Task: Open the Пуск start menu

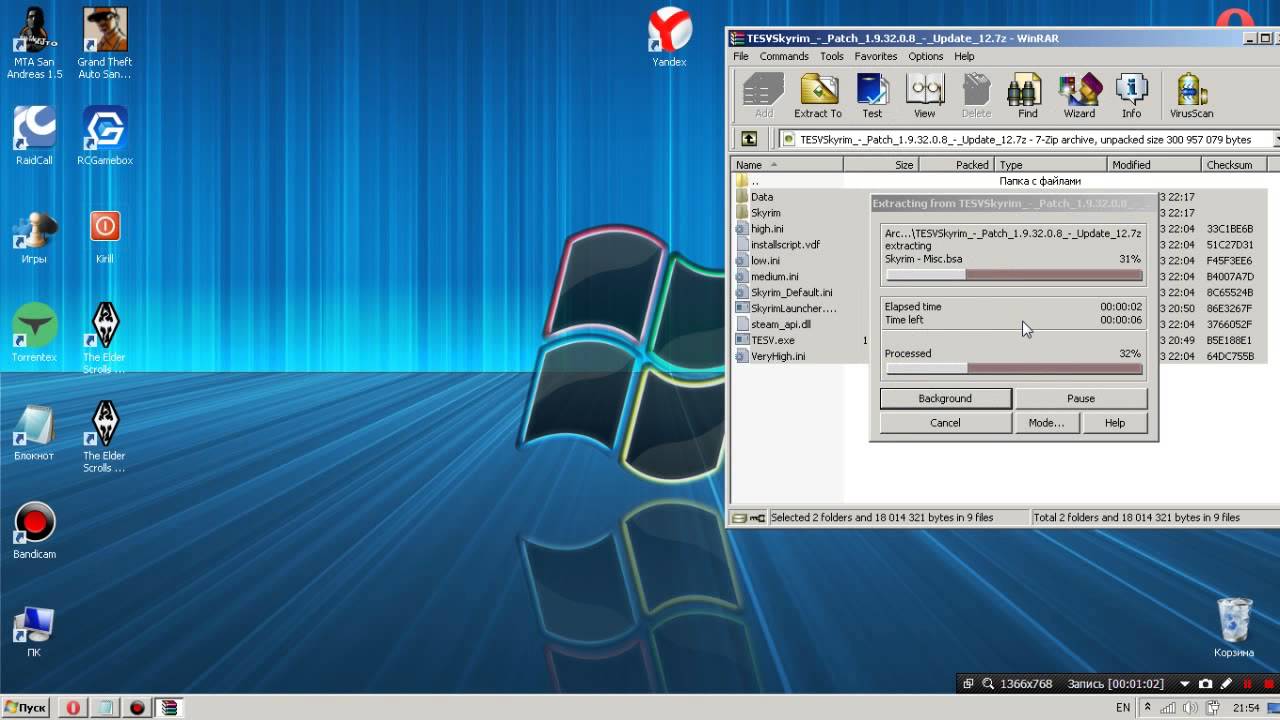Action: coord(25,708)
